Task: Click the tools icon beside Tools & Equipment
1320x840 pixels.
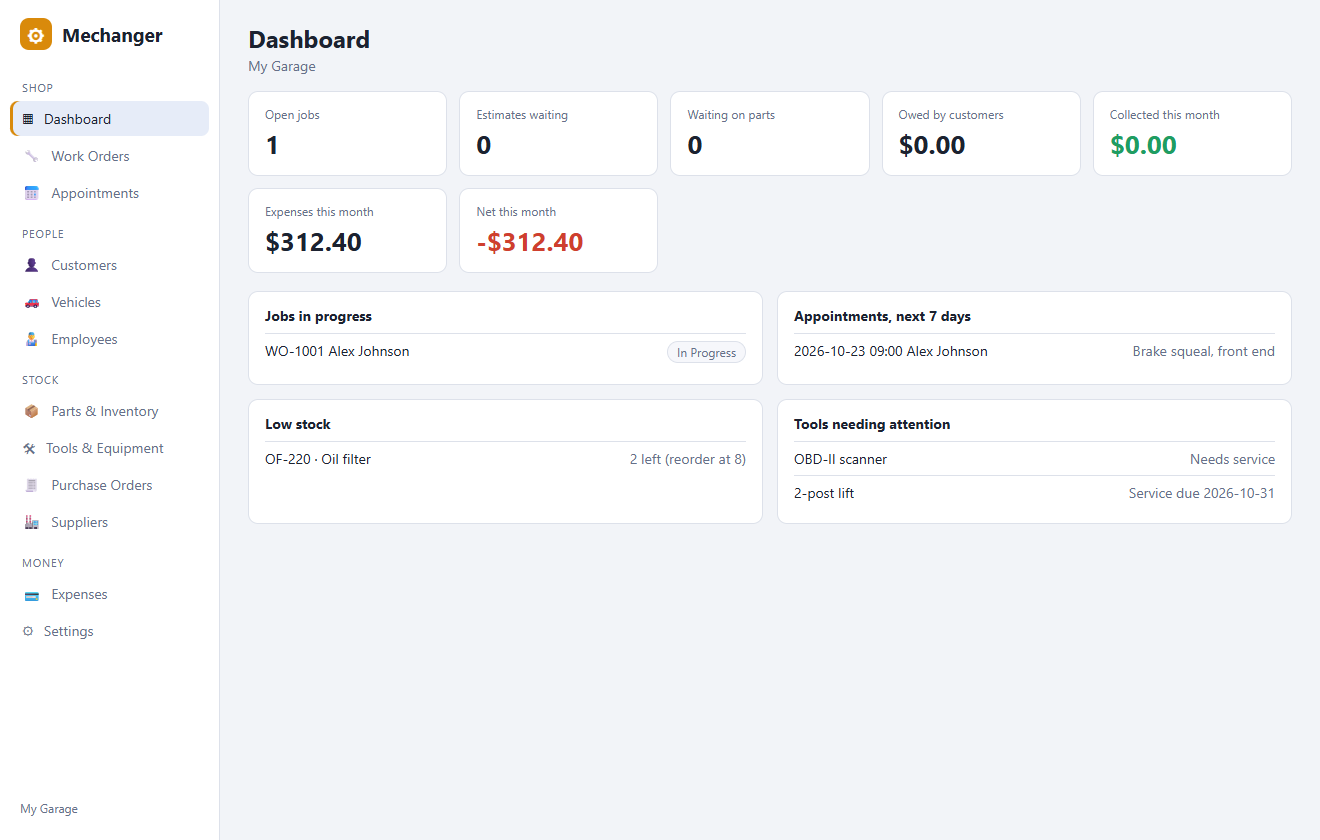Action: coord(29,448)
